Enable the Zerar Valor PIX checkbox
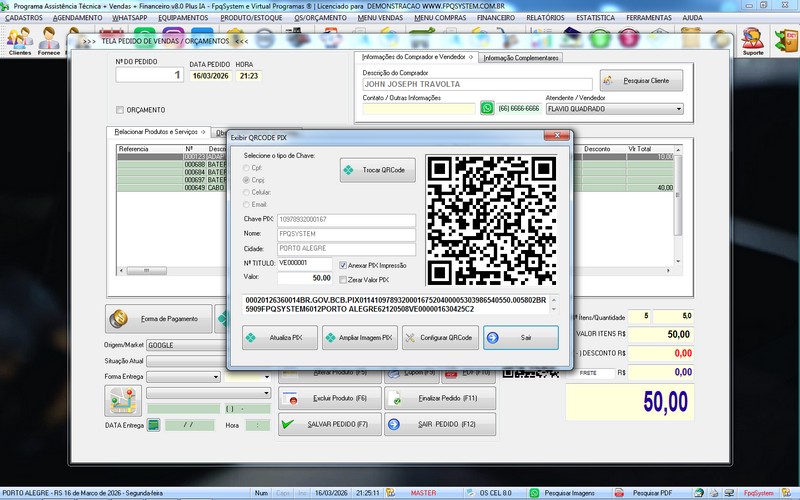 pos(344,279)
